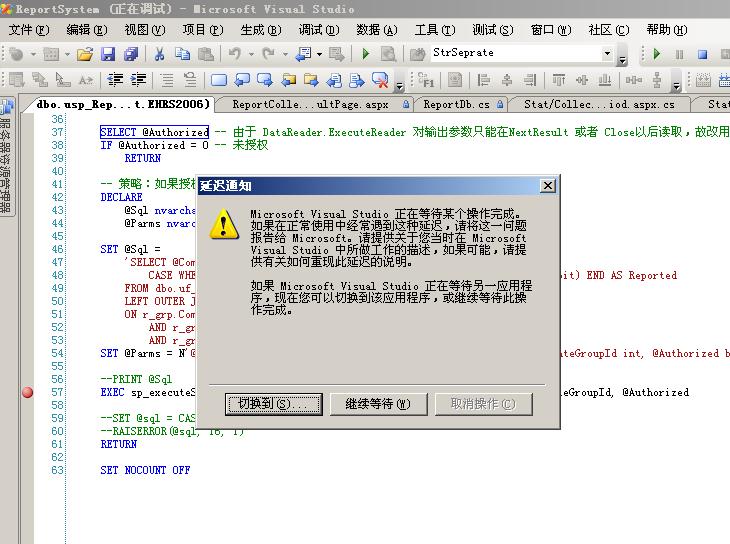Click SET NOCOUNT OFF on line 63
Viewport: 730px width, 544px height.
coord(145,470)
